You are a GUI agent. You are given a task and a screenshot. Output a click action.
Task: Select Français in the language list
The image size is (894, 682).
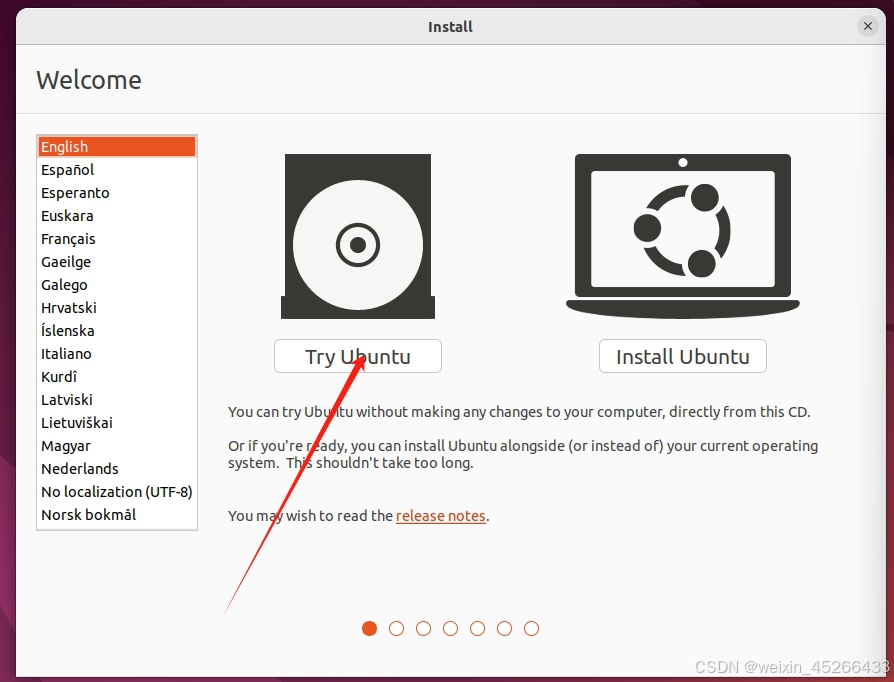pos(117,239)
